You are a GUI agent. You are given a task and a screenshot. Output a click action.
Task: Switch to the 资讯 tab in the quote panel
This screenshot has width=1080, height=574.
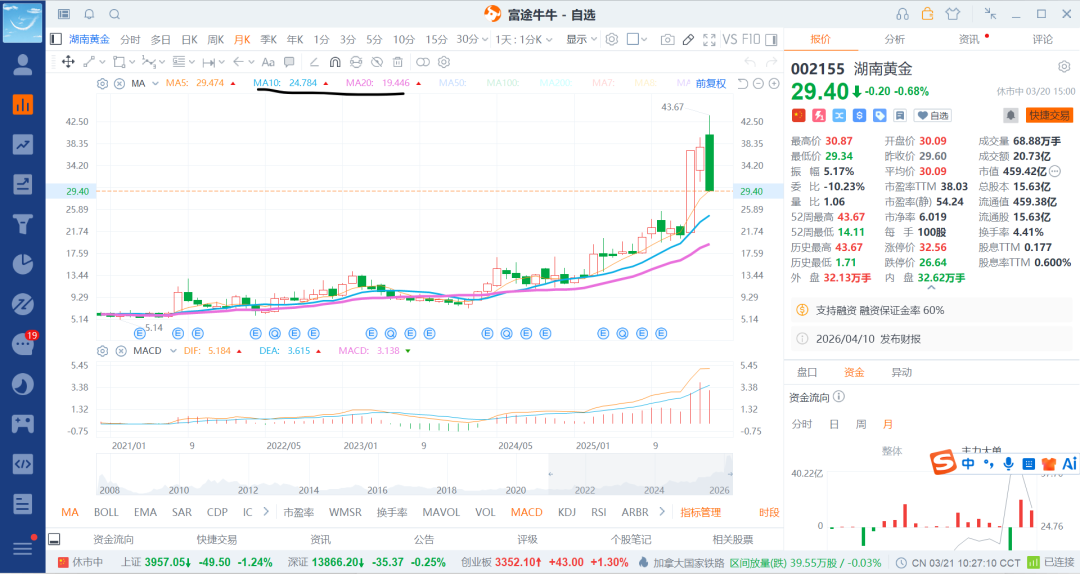coord(969,39)
